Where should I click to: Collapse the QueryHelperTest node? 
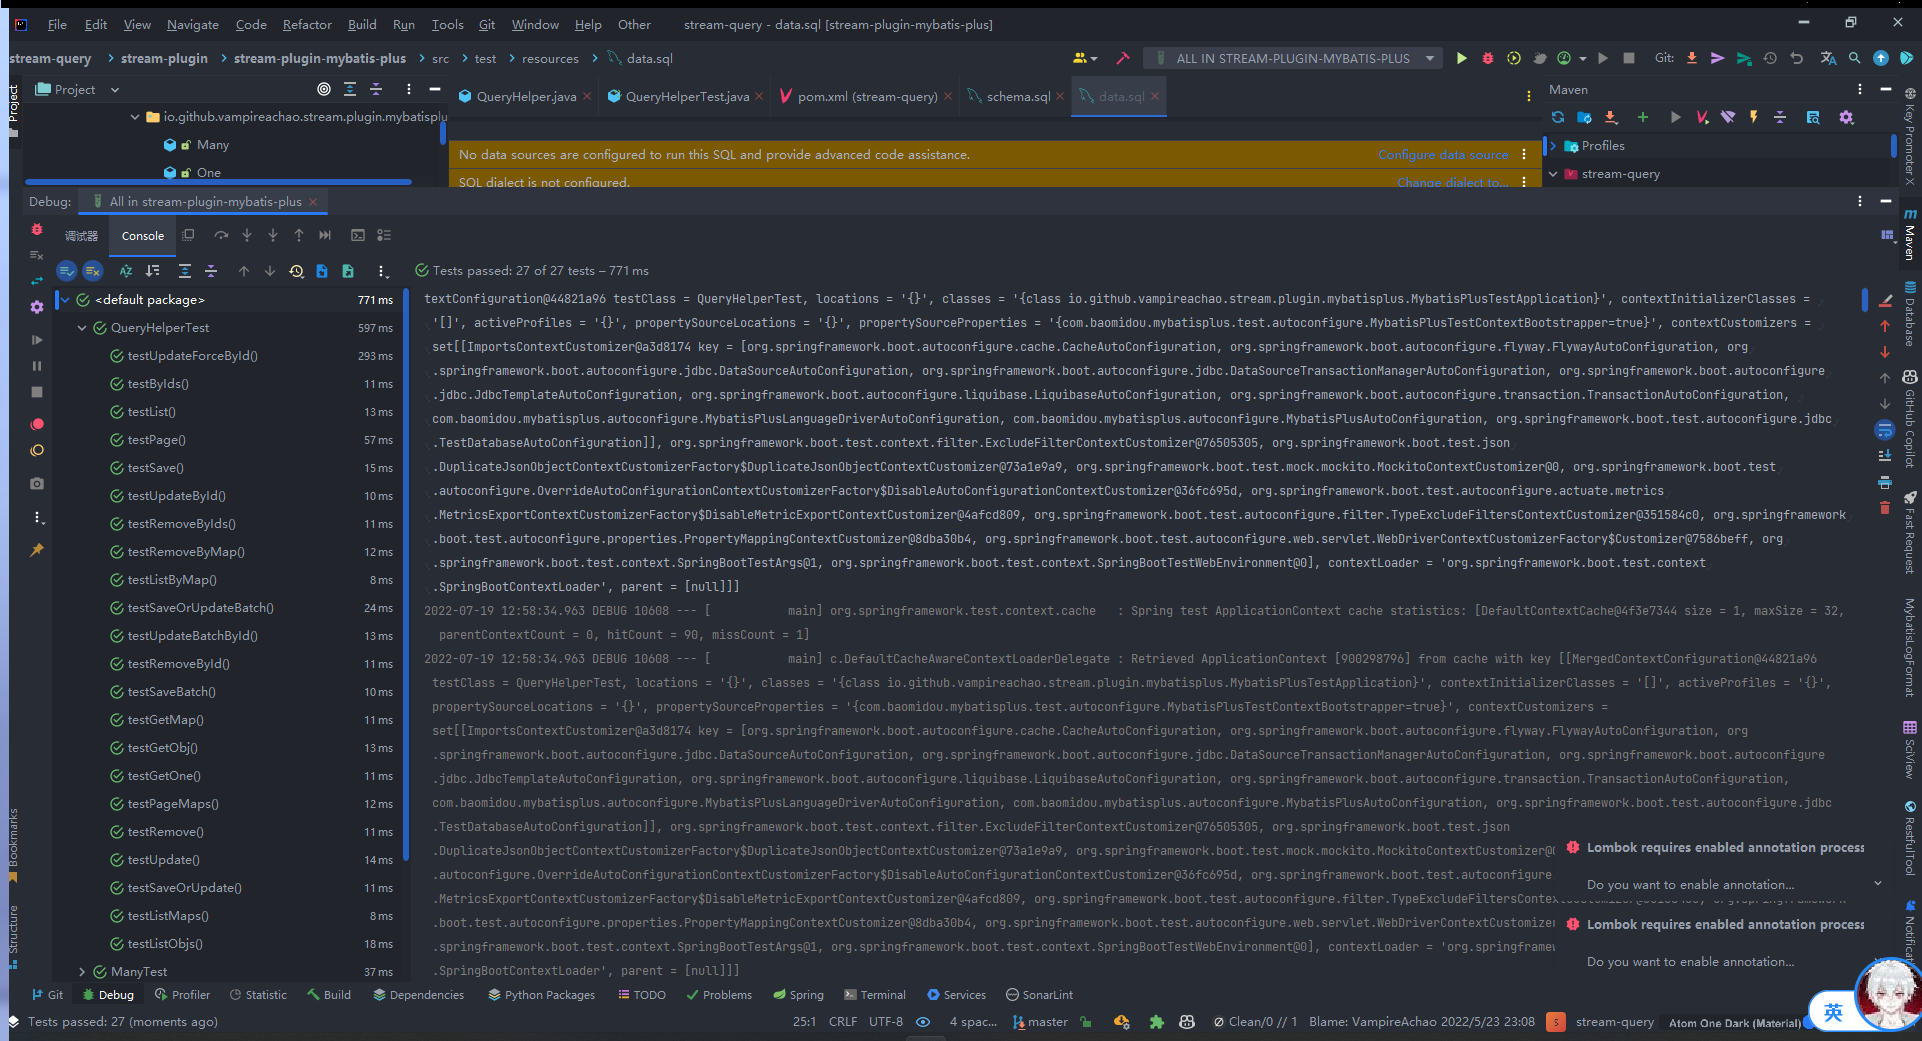point(82,328)
